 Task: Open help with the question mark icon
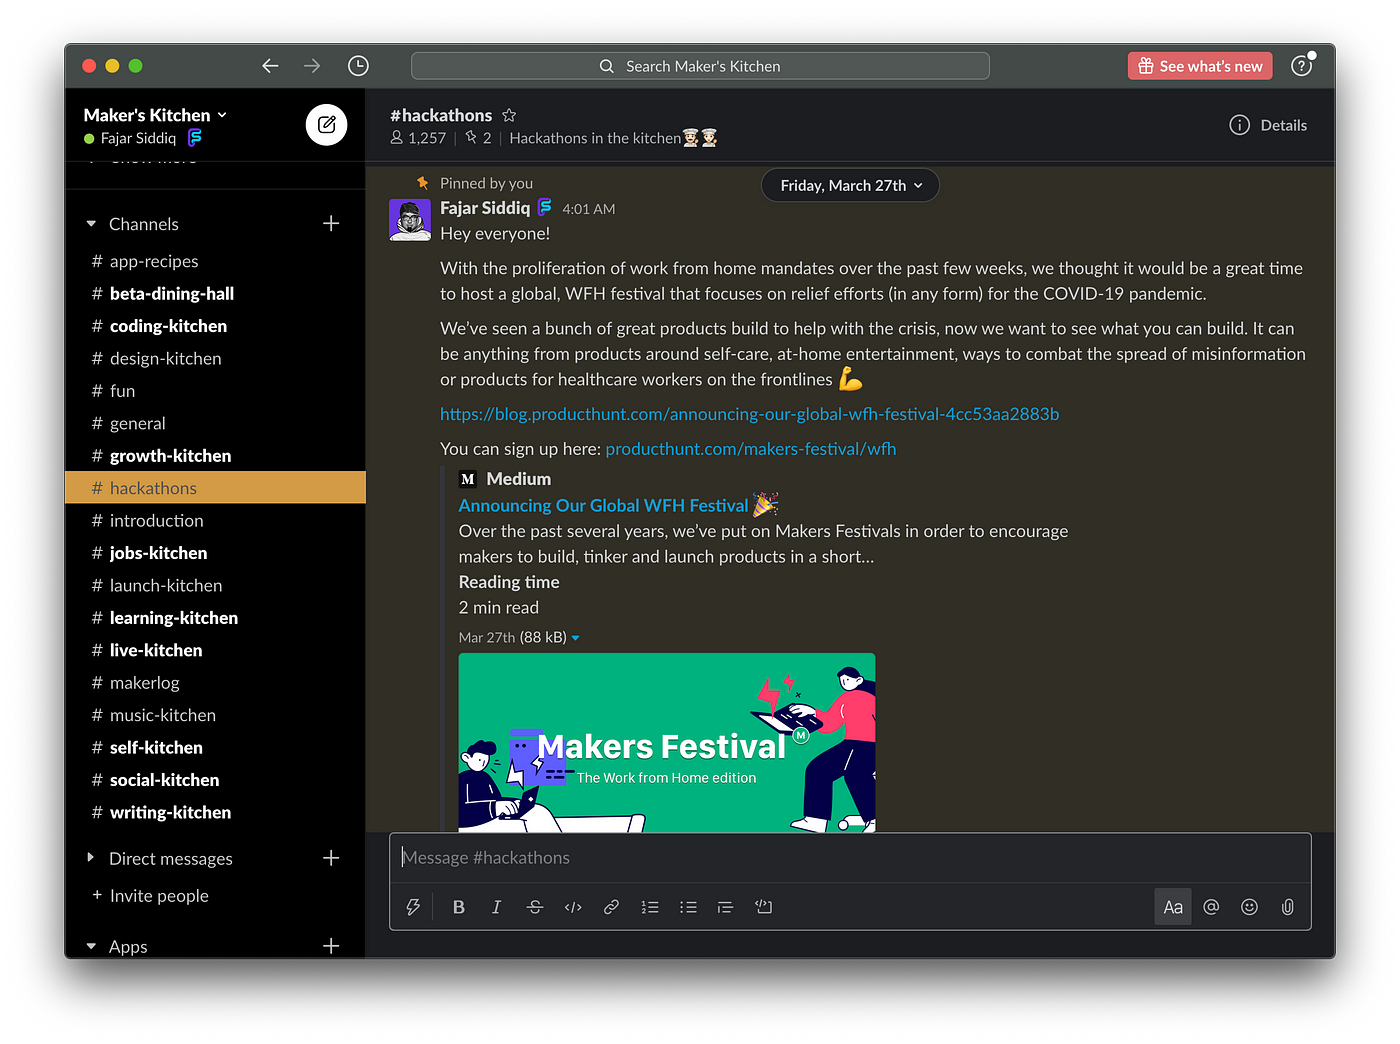(x=1301, y=66)
